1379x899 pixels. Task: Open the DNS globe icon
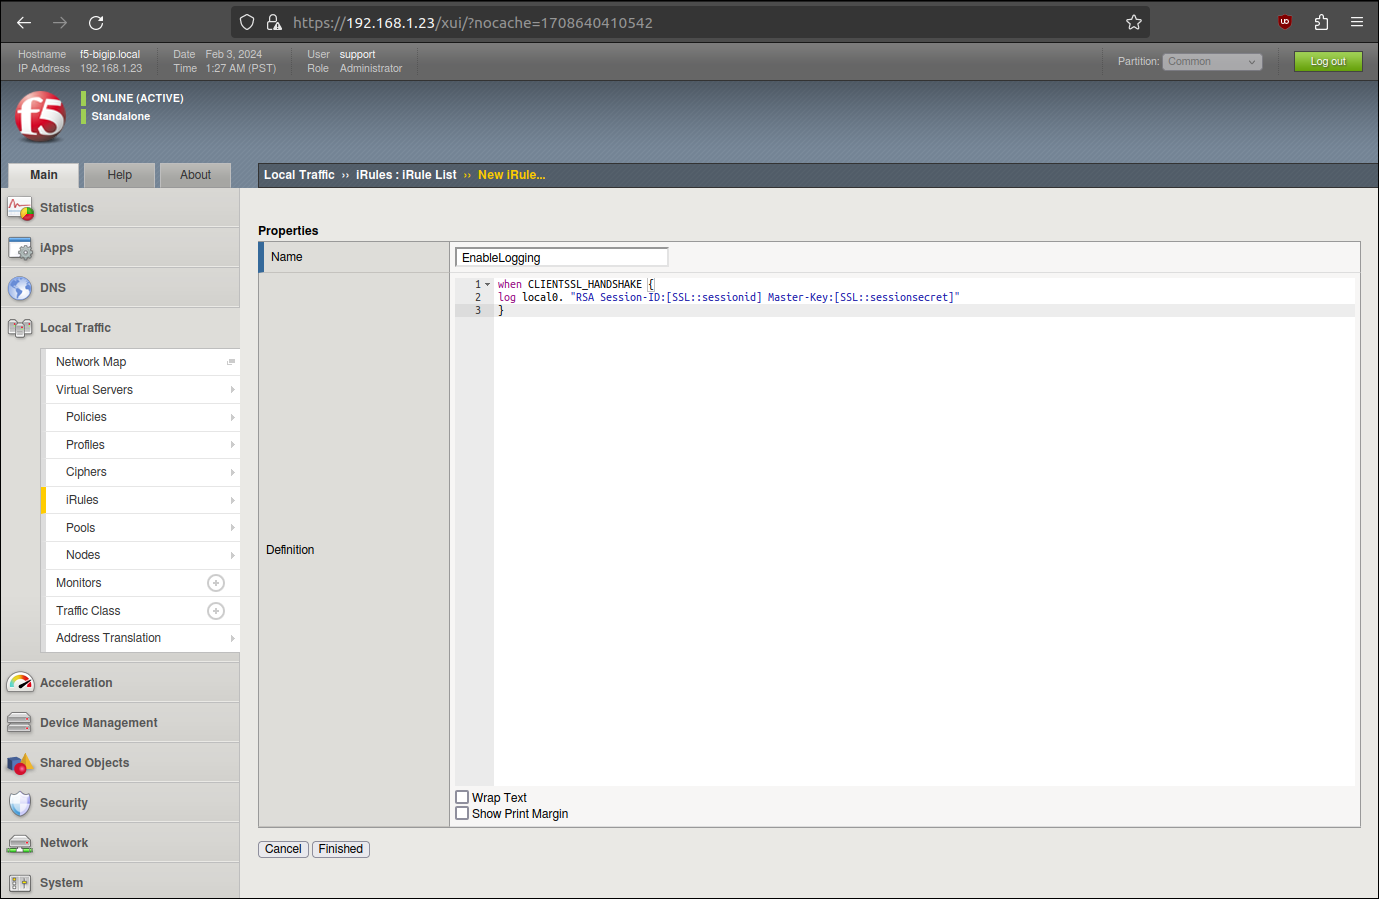pyautogui.click(x=20, y=288)
